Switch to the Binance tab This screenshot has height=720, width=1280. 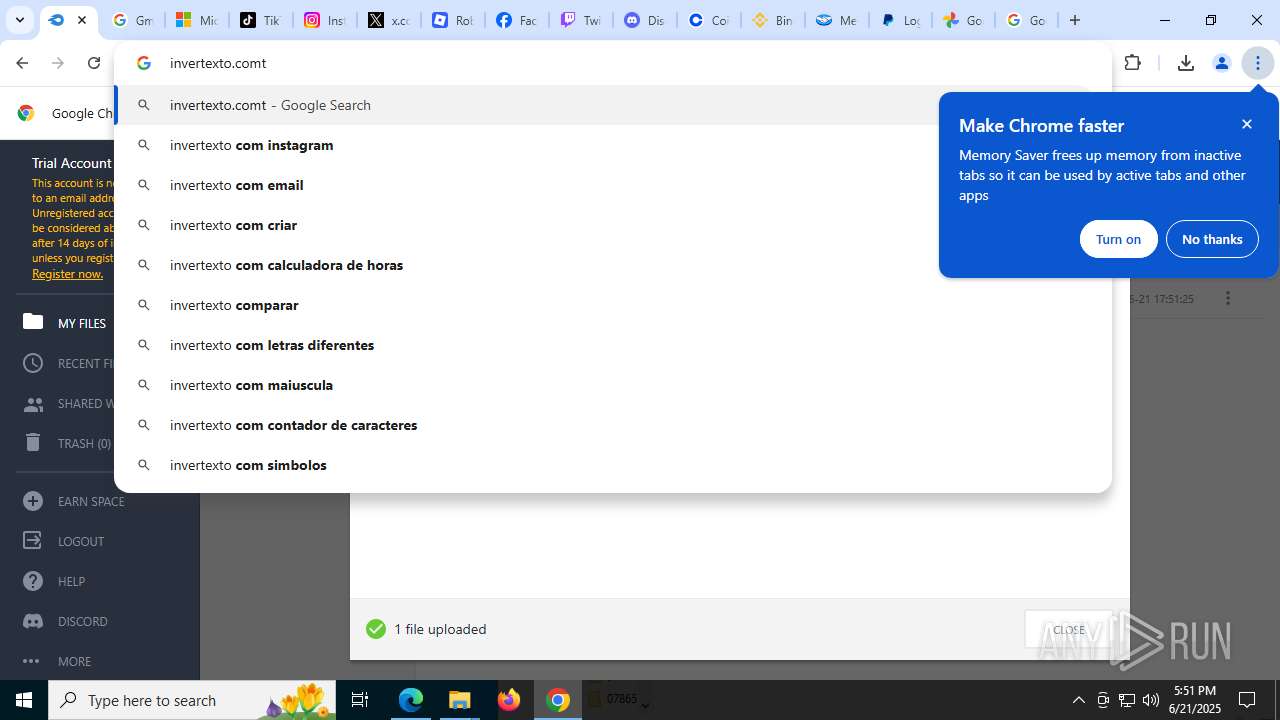[x=772, y=20]
